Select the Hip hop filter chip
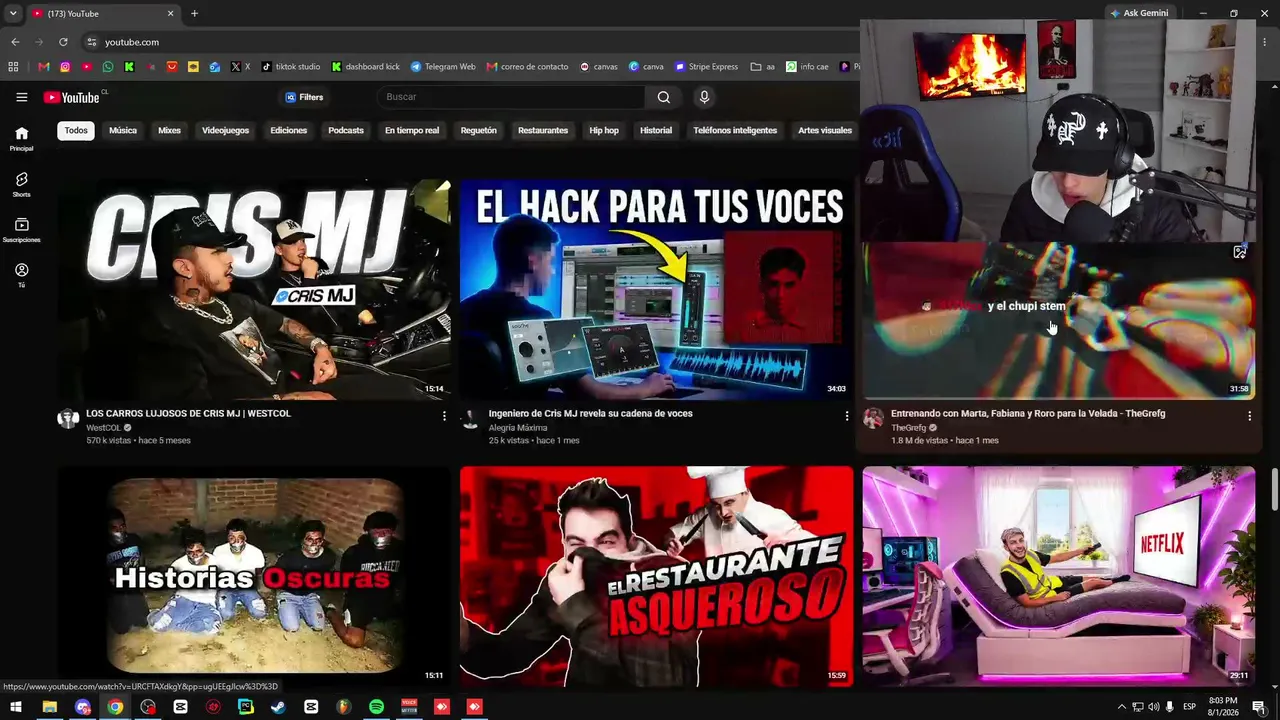 604,130
